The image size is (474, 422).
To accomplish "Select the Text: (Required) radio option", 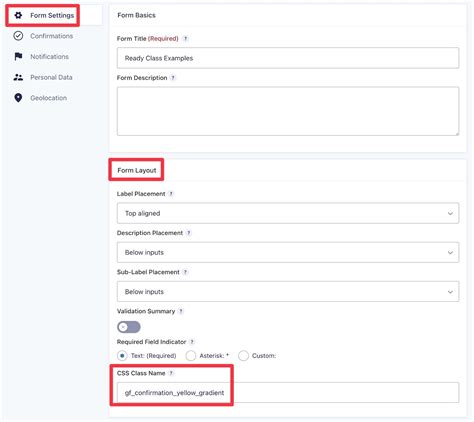I will [122, 356].
